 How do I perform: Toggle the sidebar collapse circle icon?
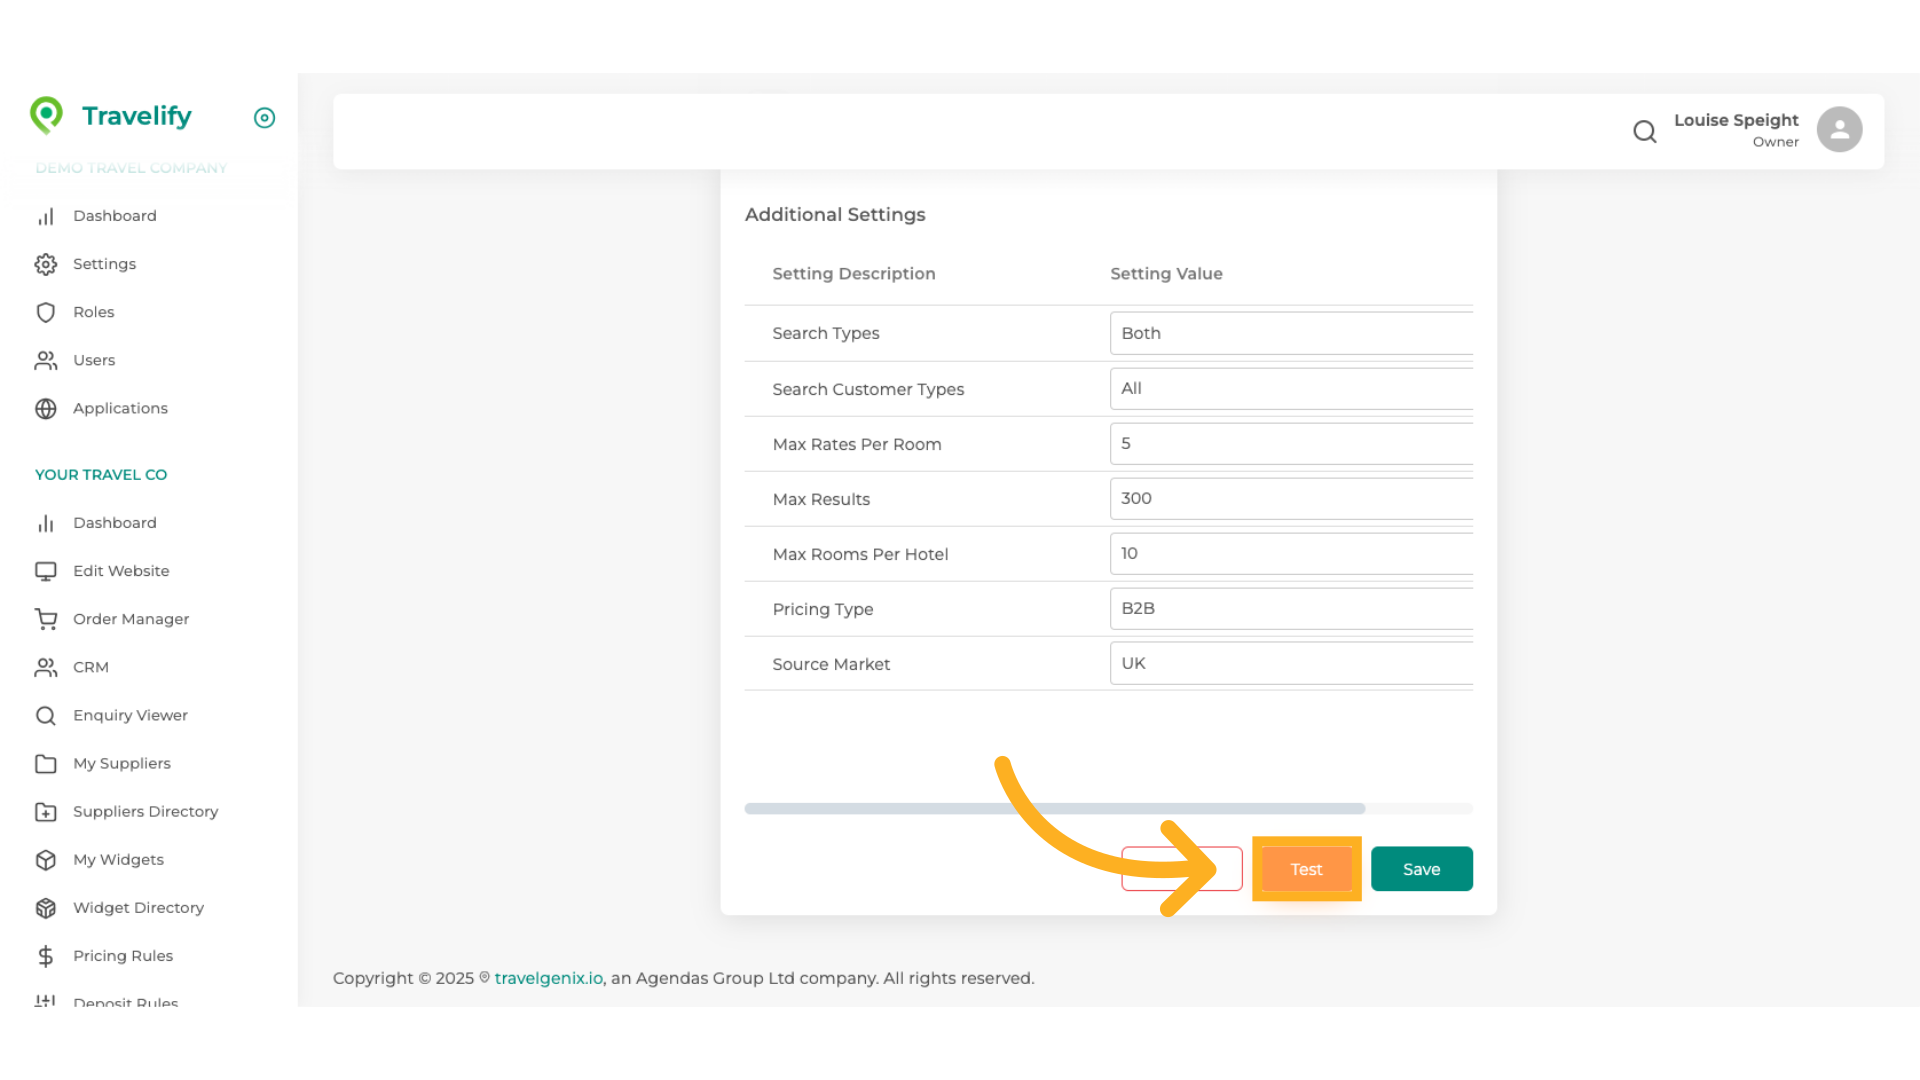pos(264,118)
